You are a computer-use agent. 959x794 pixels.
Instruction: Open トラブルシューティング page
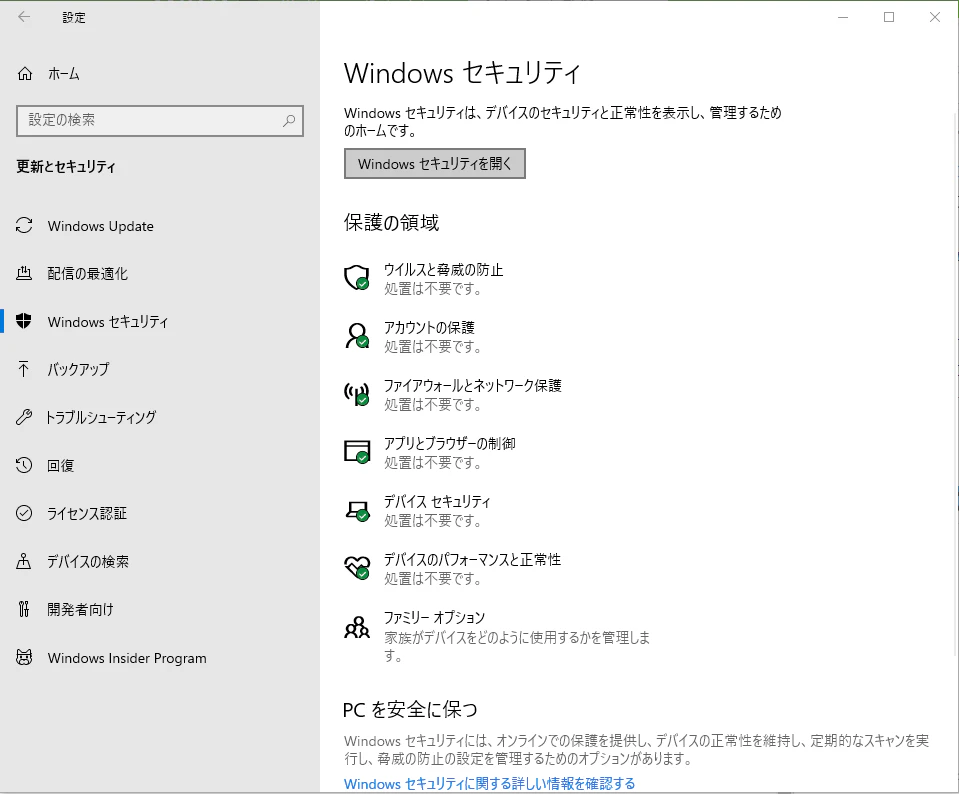pyautogui.click(x=160, y=417)
